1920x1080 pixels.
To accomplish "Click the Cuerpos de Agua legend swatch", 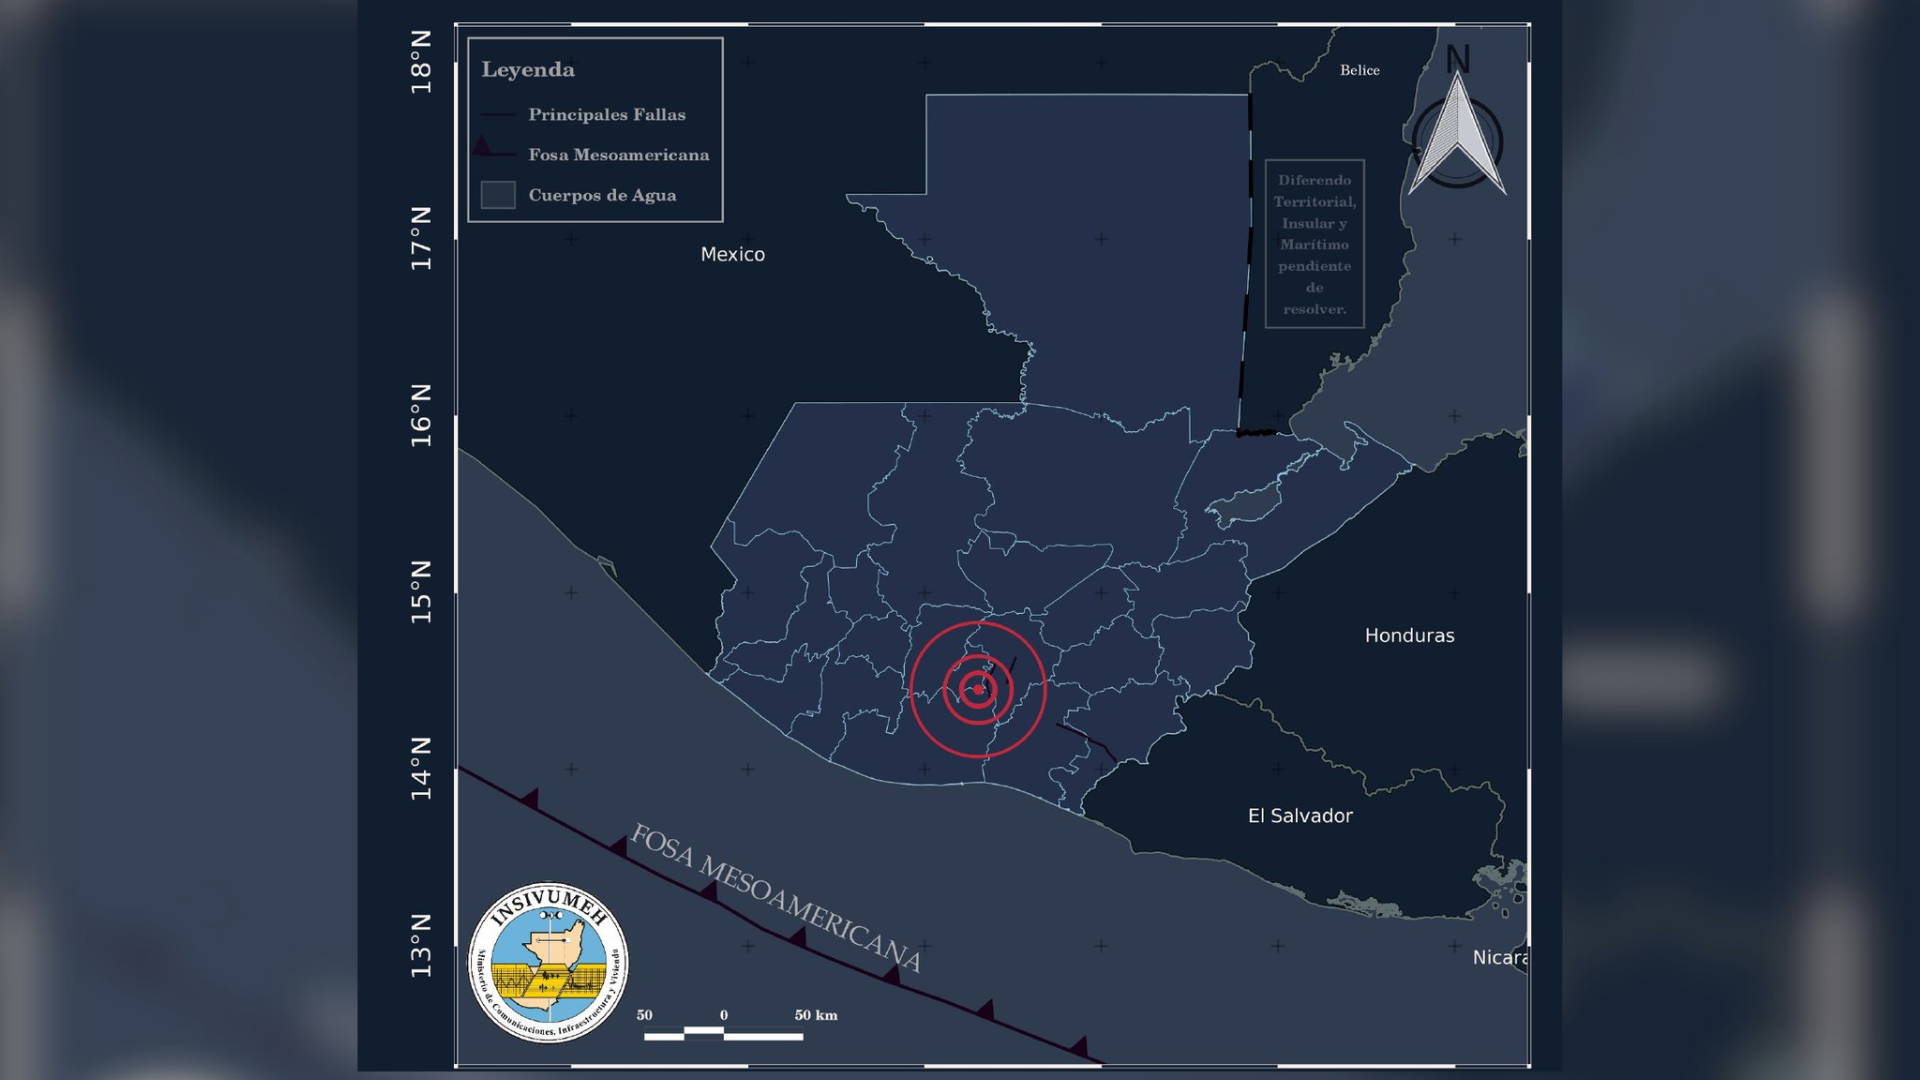I will [498, 195].
